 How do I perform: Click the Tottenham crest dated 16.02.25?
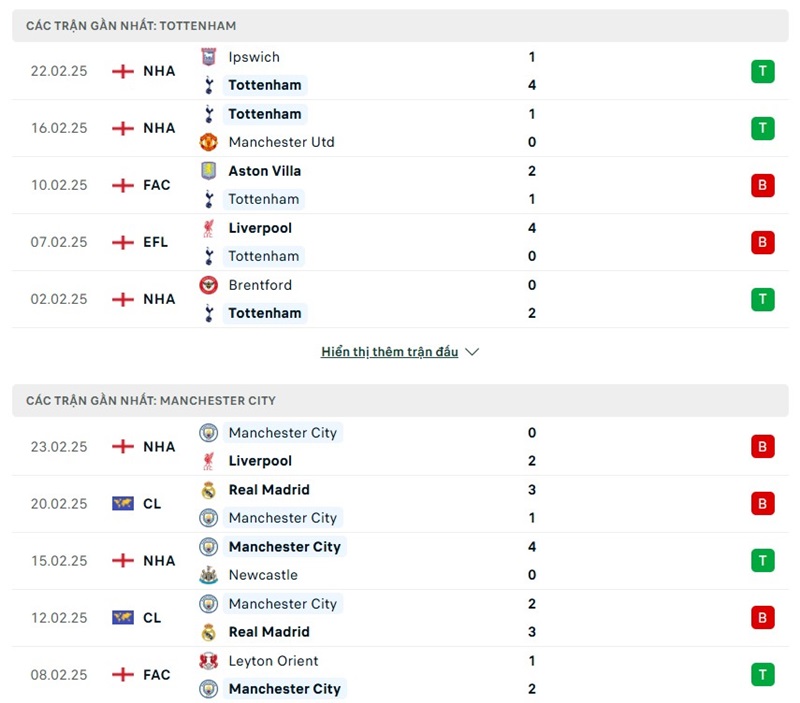click(x=208, y=114)
